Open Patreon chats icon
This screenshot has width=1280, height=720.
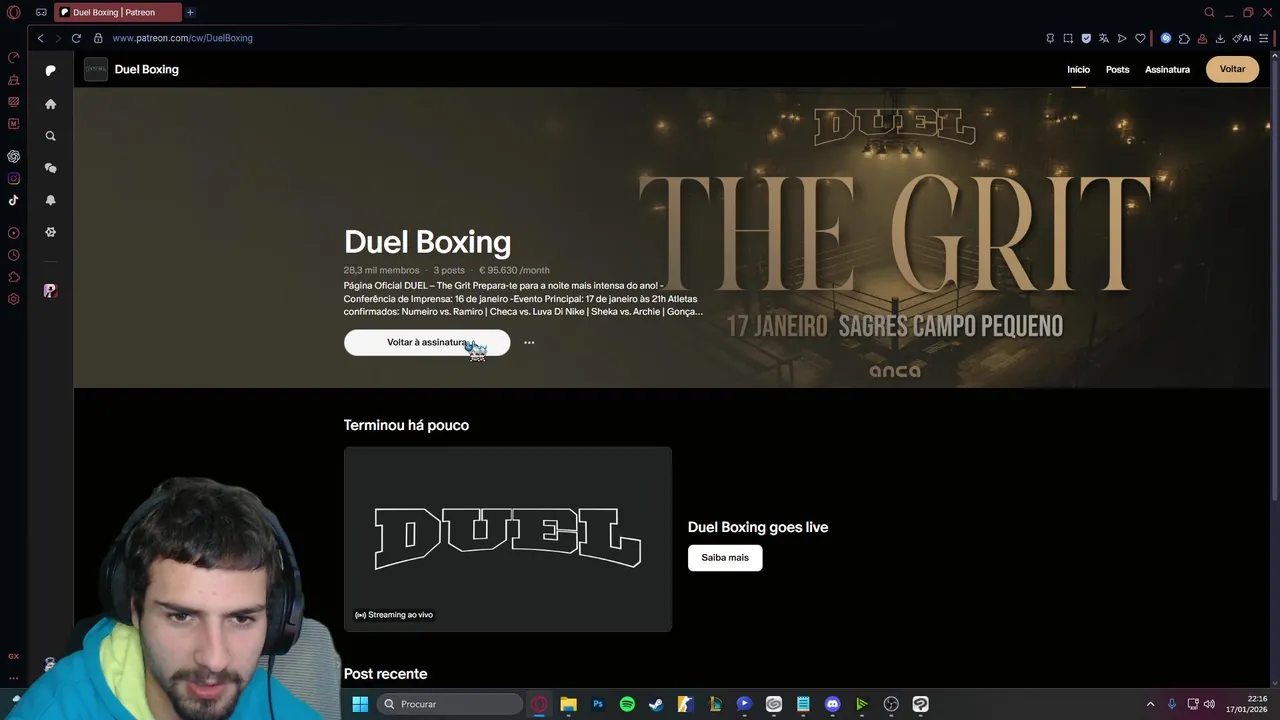(50, 168)
